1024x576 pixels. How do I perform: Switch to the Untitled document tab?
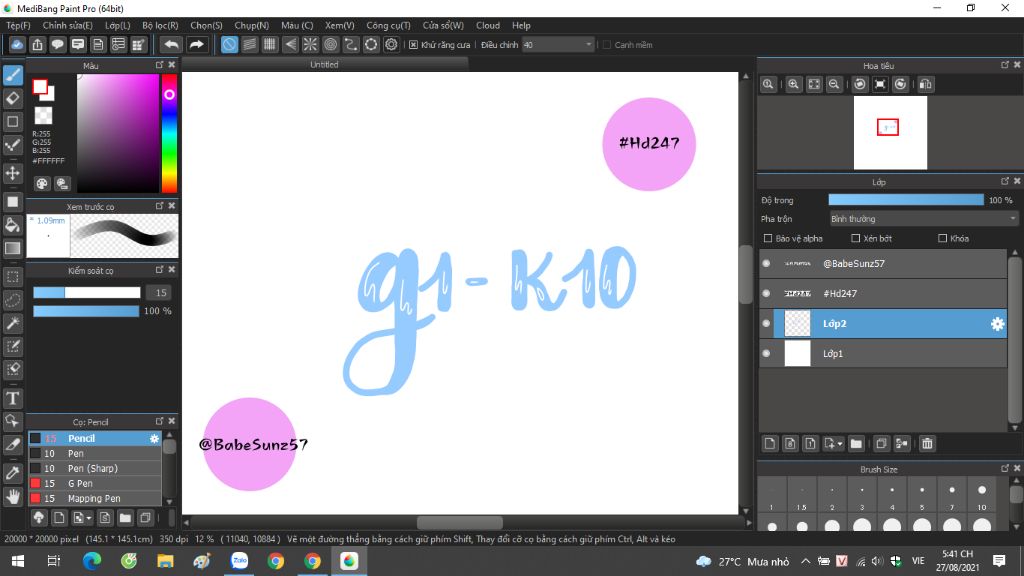(324, 64)
